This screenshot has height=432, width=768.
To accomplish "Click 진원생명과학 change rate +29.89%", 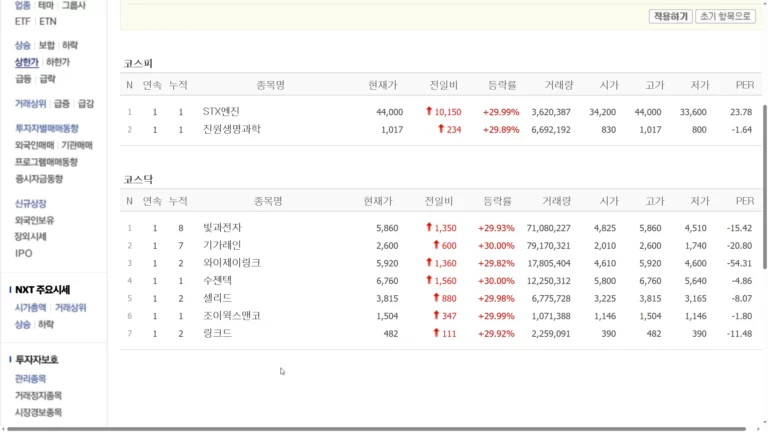I will [x=501, y=130].
